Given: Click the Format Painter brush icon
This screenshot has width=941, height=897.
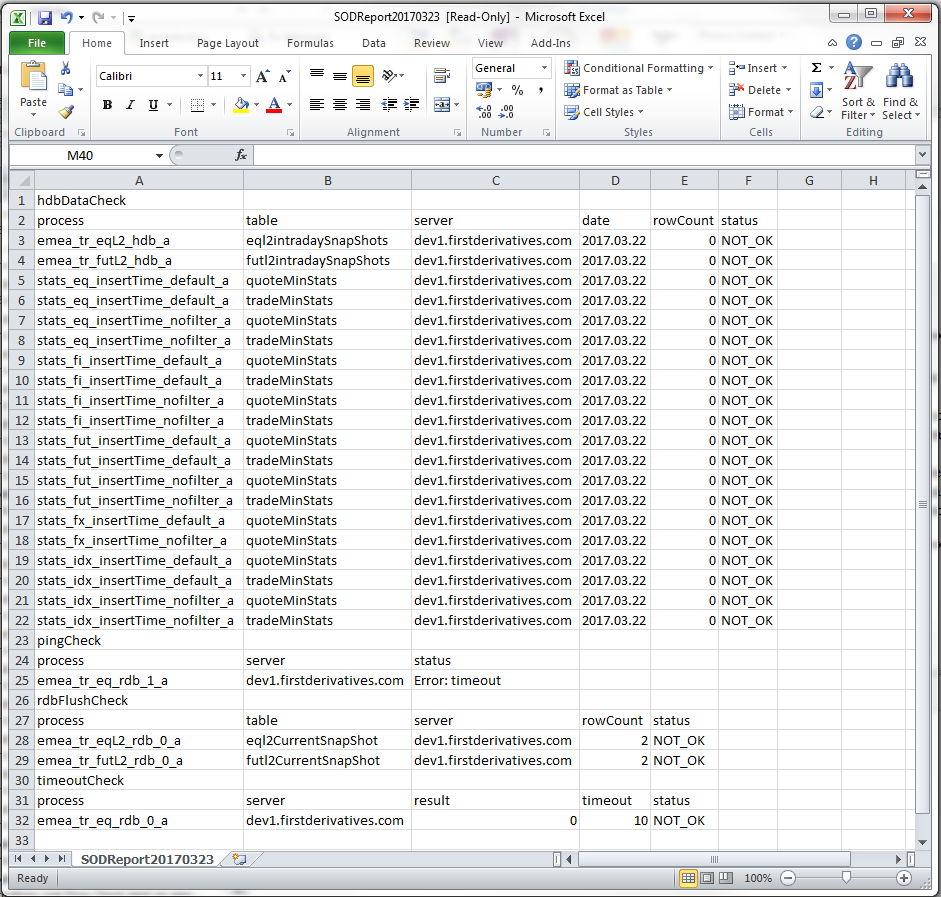Looking at the screenshot, I should (66, 112).
